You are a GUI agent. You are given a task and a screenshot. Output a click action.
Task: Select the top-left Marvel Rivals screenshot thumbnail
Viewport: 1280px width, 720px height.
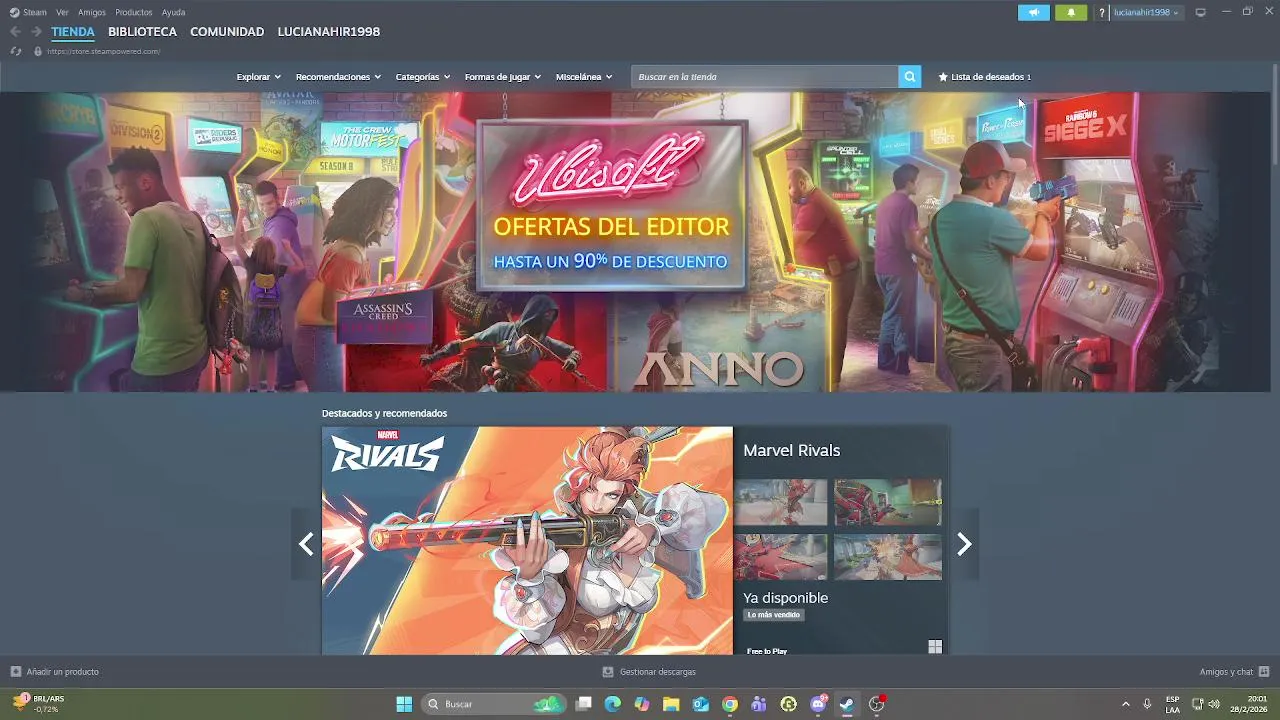(x=781, y=502)
